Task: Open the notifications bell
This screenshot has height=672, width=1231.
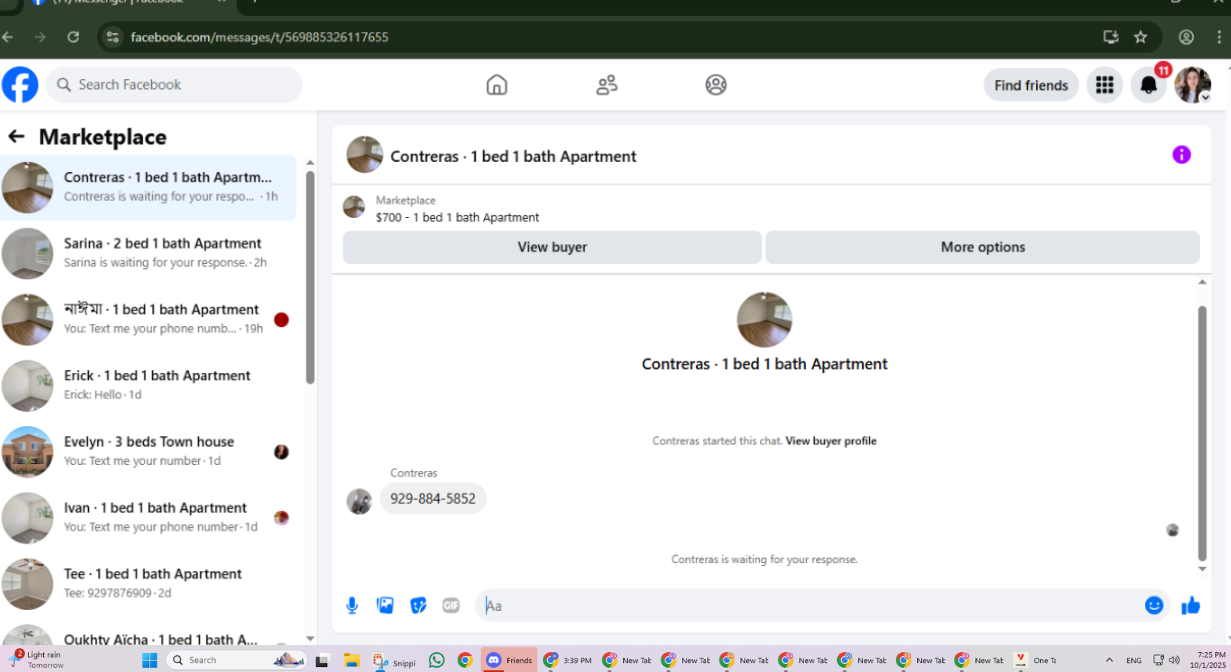Action: pyautogui.click(x=1149, y=85)
